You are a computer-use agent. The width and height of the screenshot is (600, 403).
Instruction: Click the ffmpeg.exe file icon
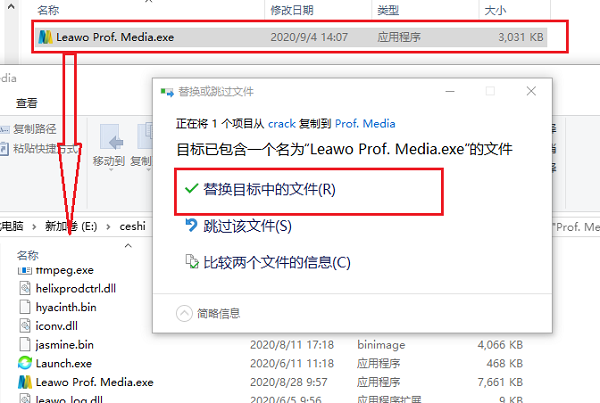(x=25, y=271)
